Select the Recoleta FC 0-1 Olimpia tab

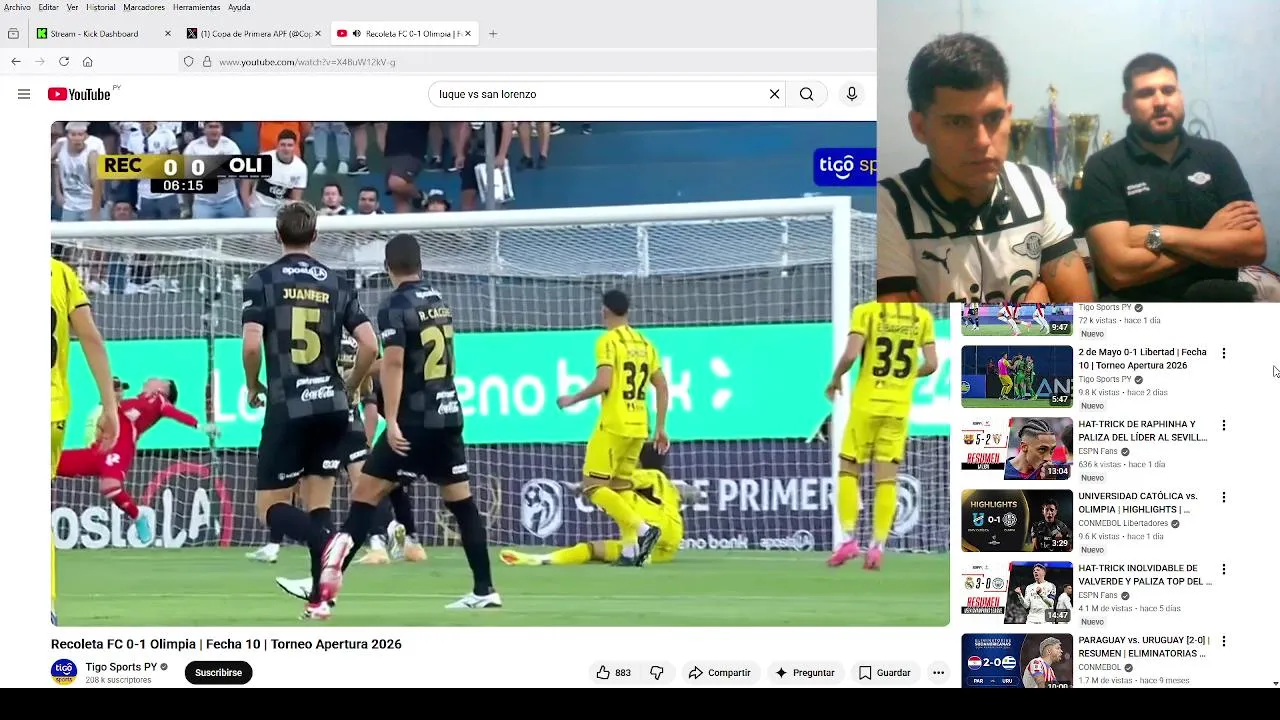point(405,33)
